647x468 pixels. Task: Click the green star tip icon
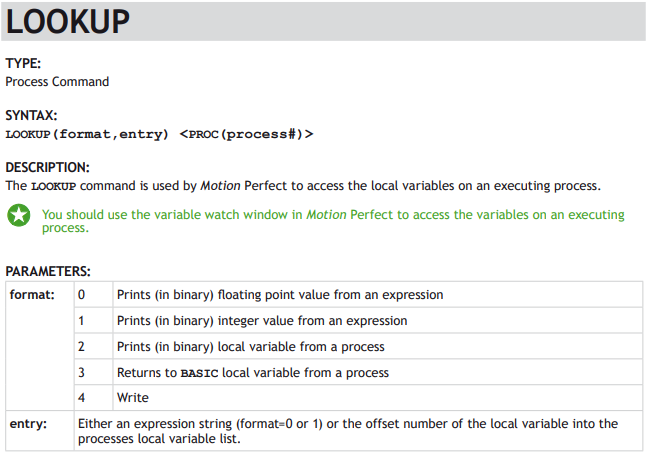19,215
